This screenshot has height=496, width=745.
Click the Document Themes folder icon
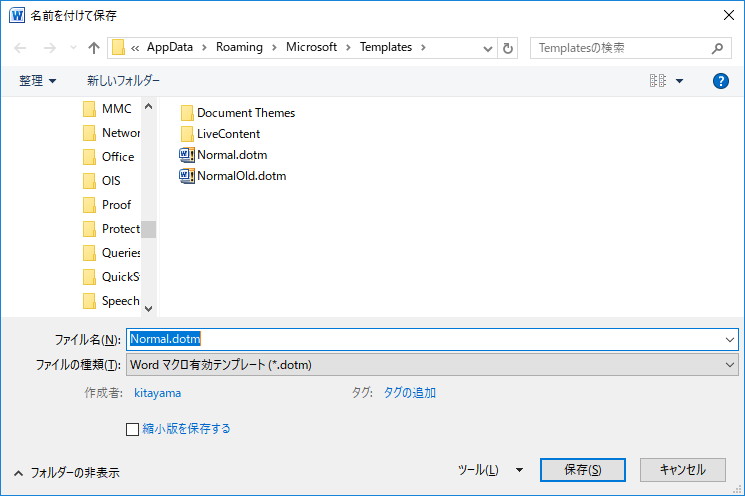point(187,113)
